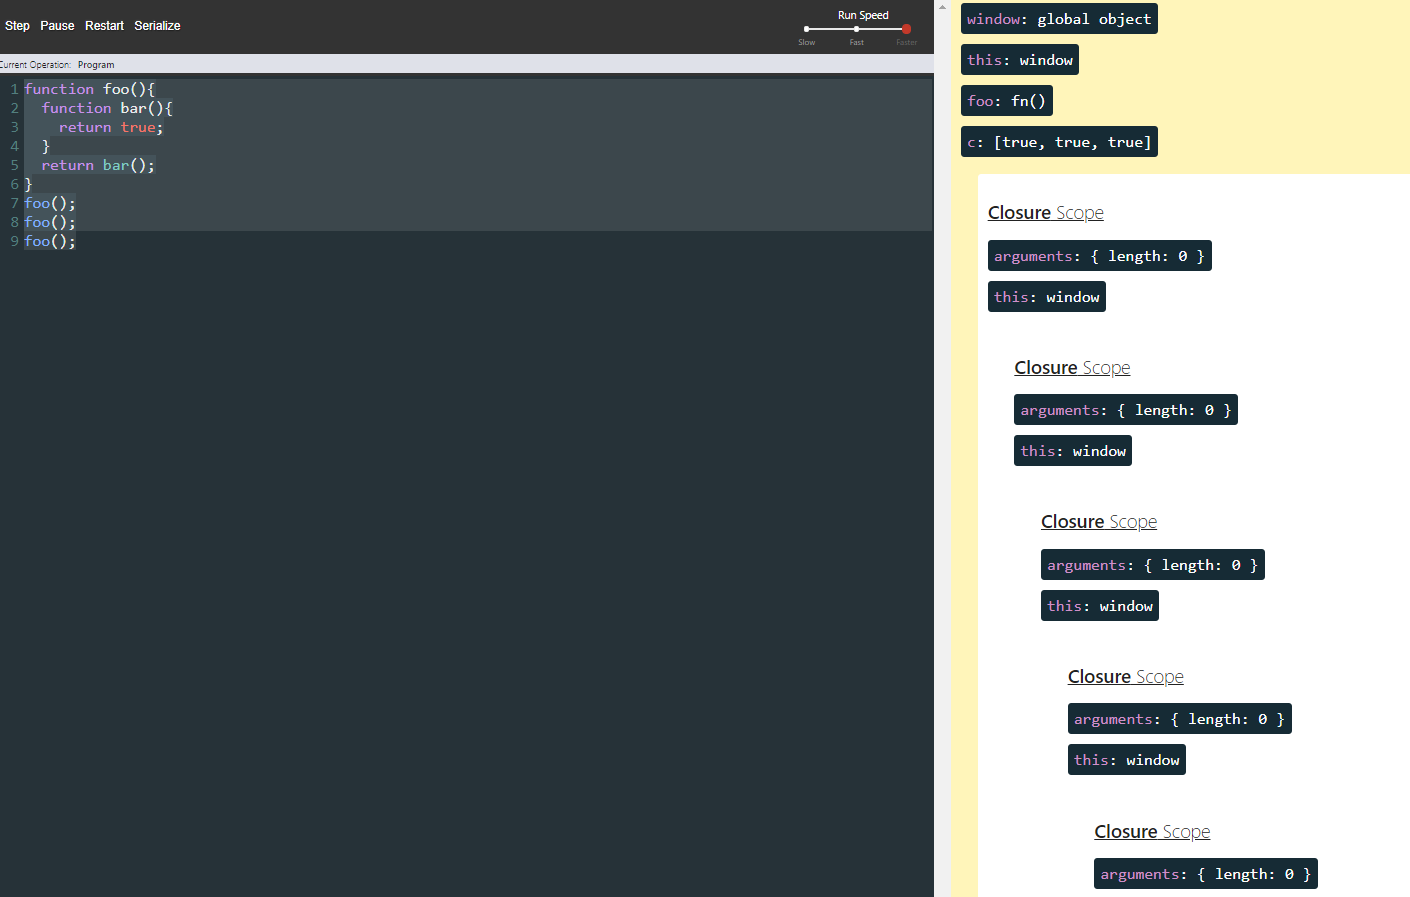Click the 'window: global object' variable

pyautogui.click(x=1059, y=19)
